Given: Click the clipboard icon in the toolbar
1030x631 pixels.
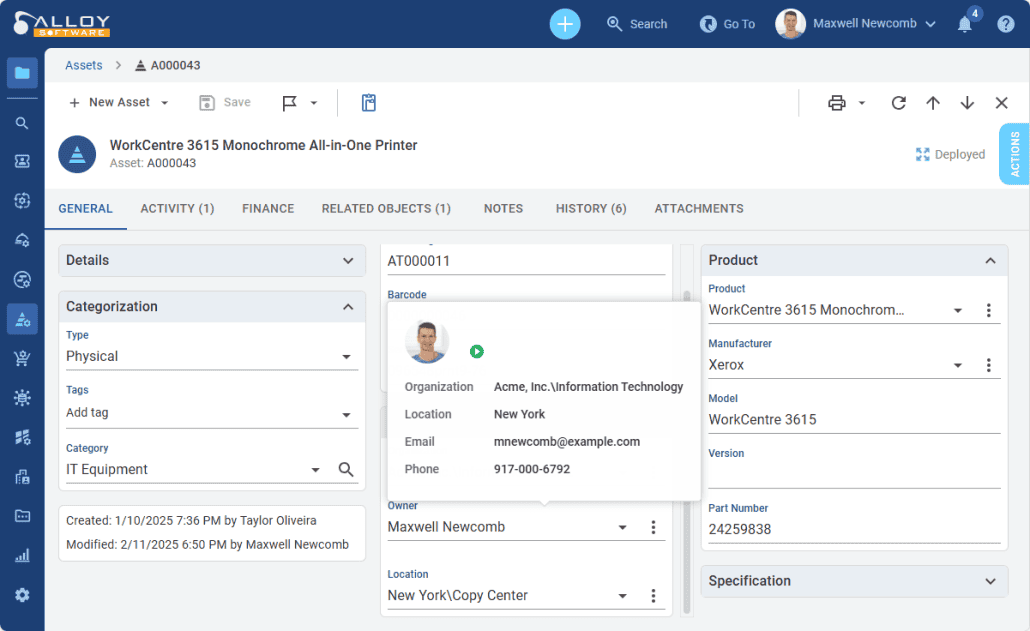Looking at the screenshot, I should coord(368,102).
